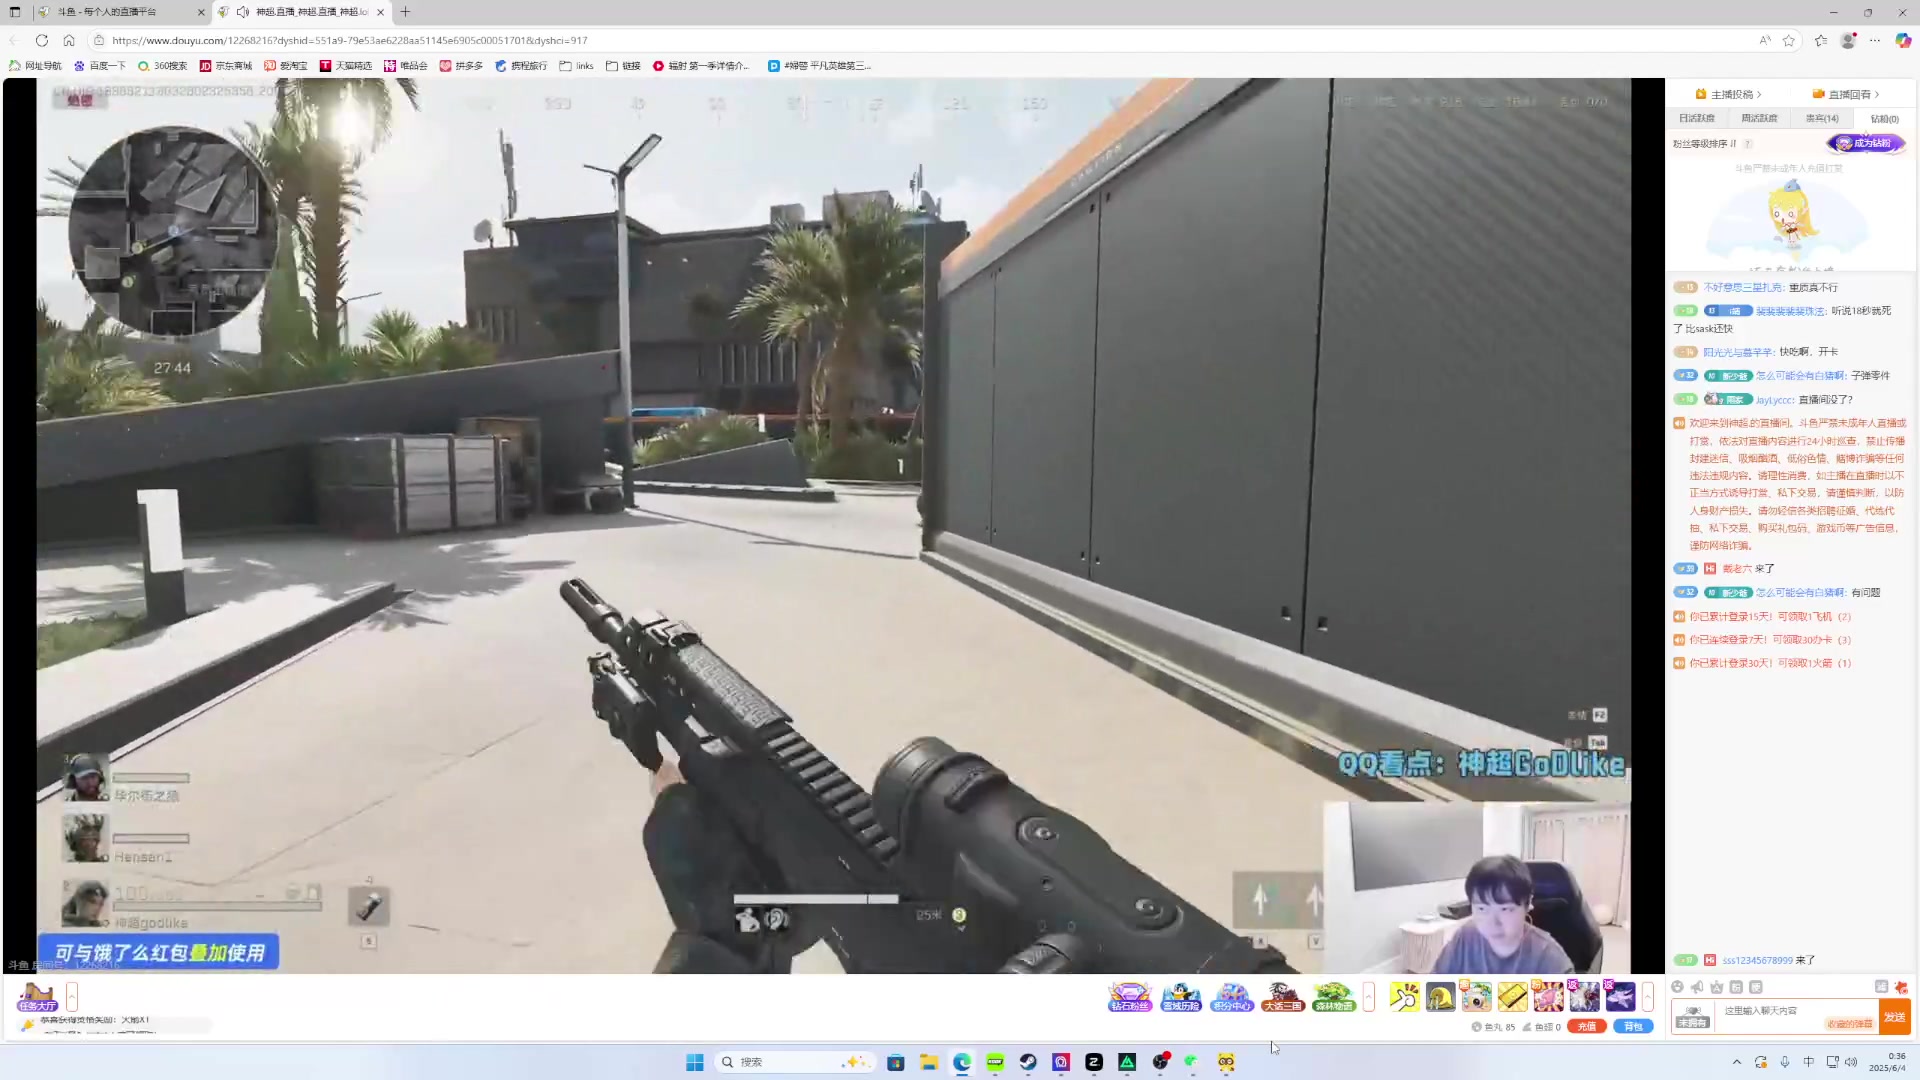Open the Copilot sidebar icon
The width and height of the screenshot is (1920, 1080).
pyautogui.click(x=1903, y=40)
